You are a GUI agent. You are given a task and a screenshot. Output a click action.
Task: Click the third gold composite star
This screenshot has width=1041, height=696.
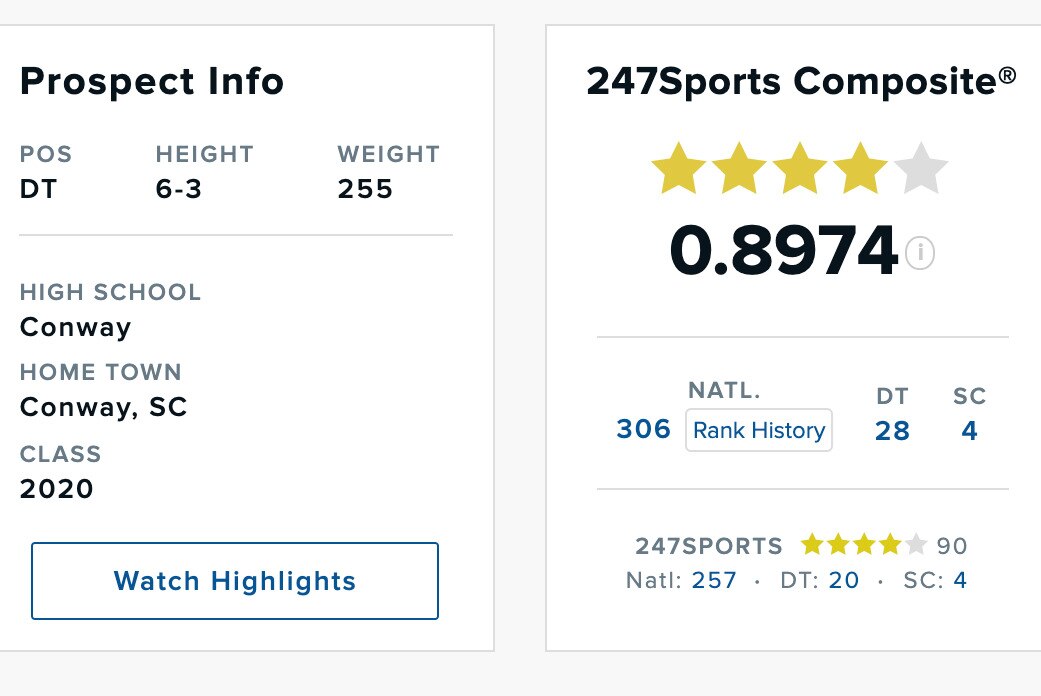799,168
